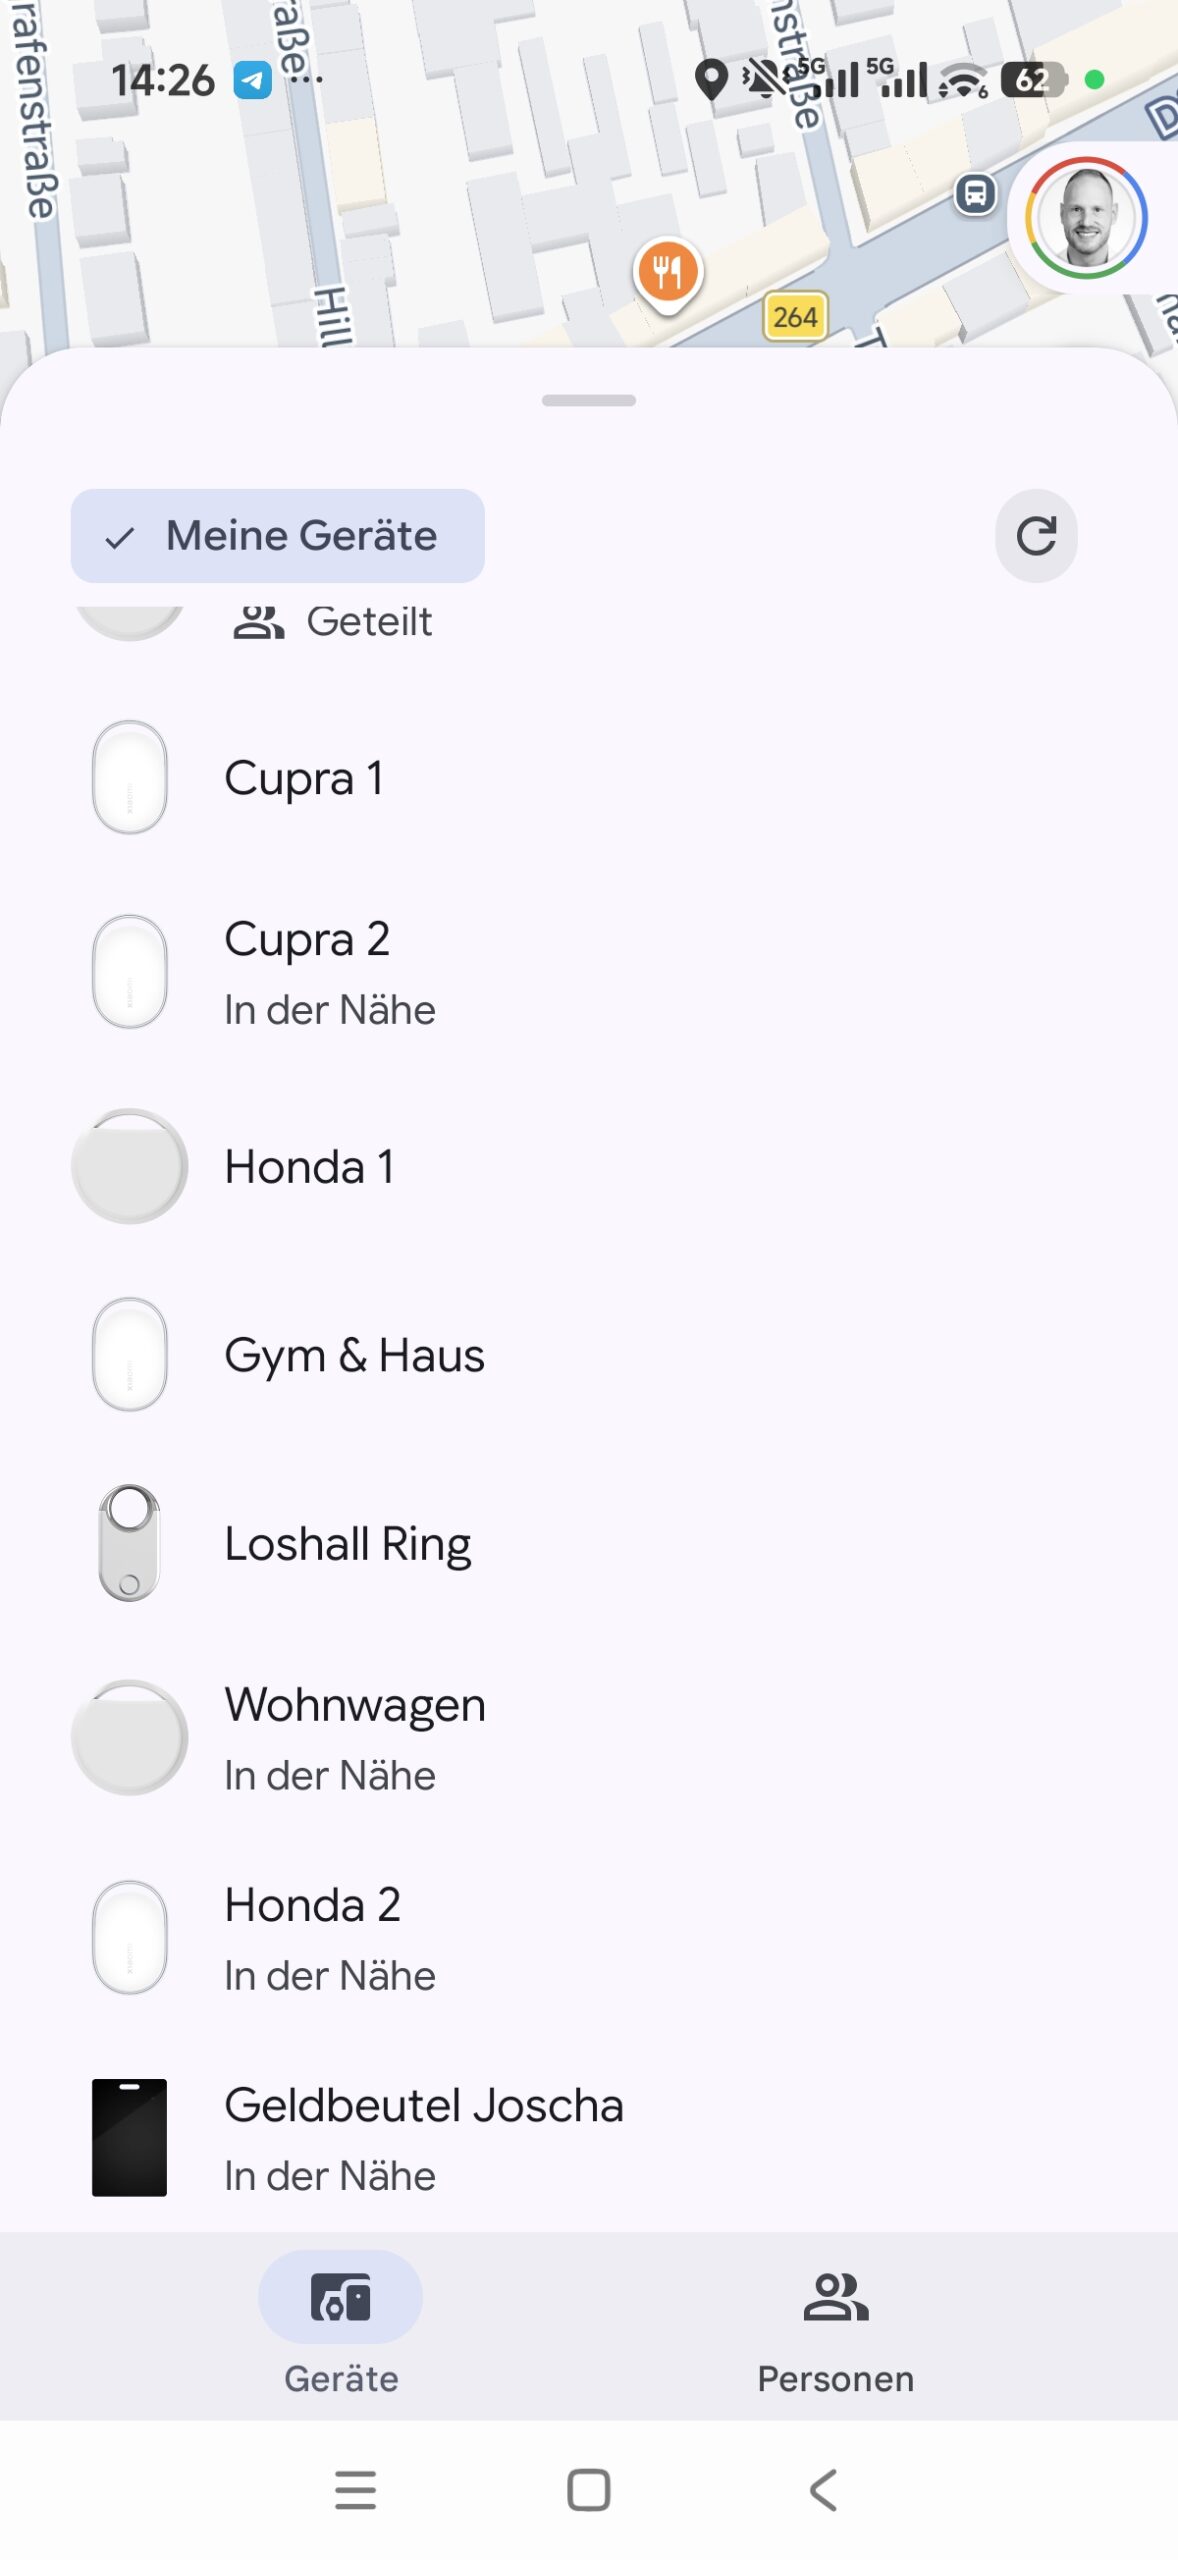Open the Cupra 2 device entry

[589, 972]
